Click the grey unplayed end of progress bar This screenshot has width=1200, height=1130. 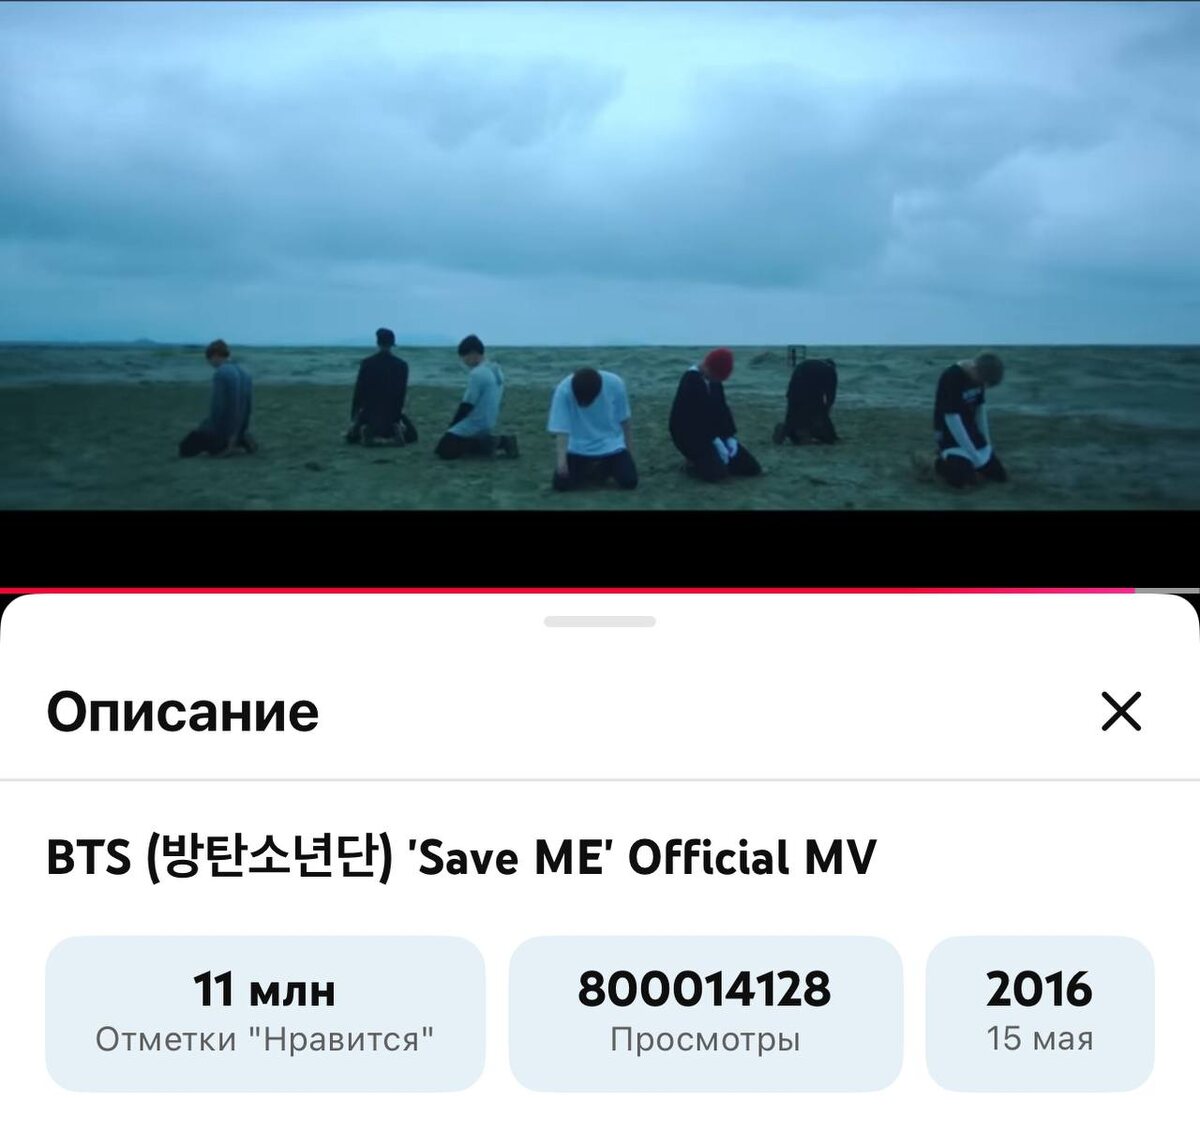tap(1167, 590)
